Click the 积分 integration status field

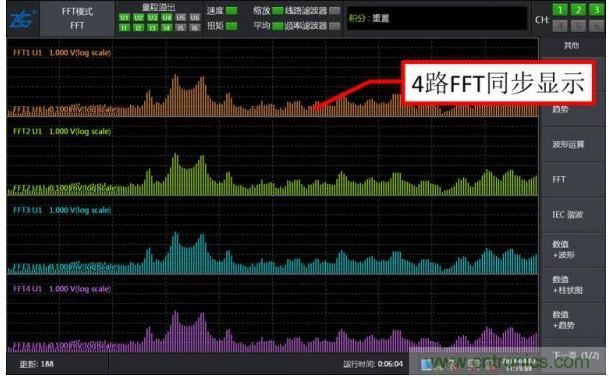pos(437,18)
